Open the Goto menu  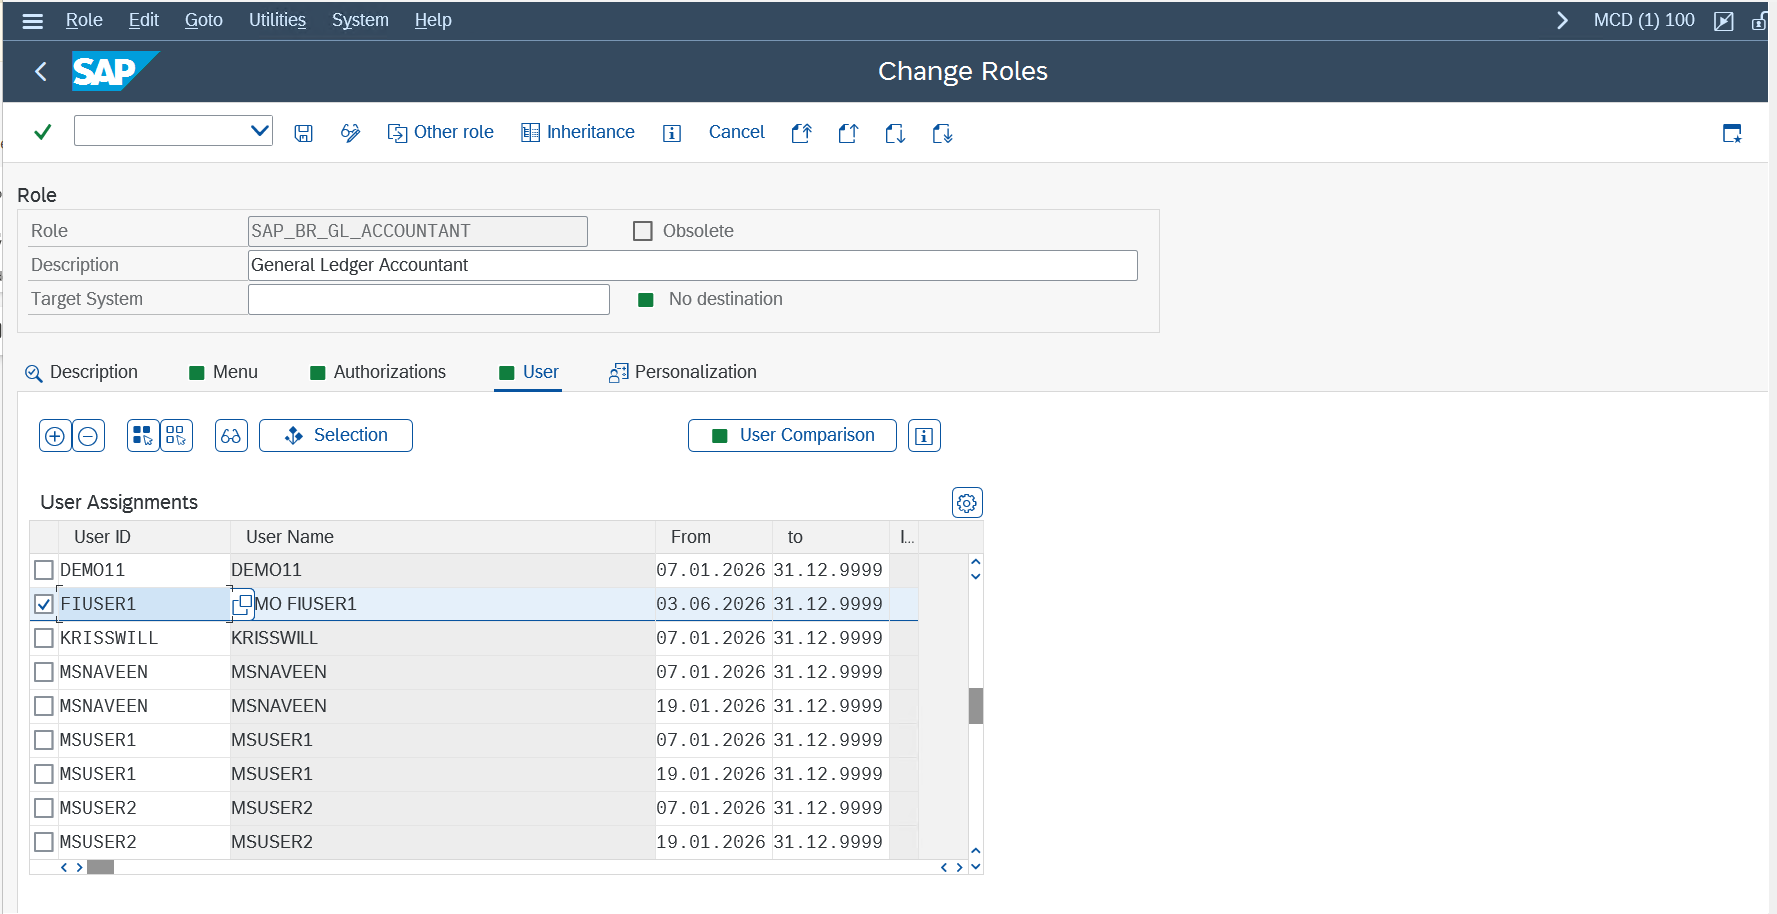click(x=203, y=20)
